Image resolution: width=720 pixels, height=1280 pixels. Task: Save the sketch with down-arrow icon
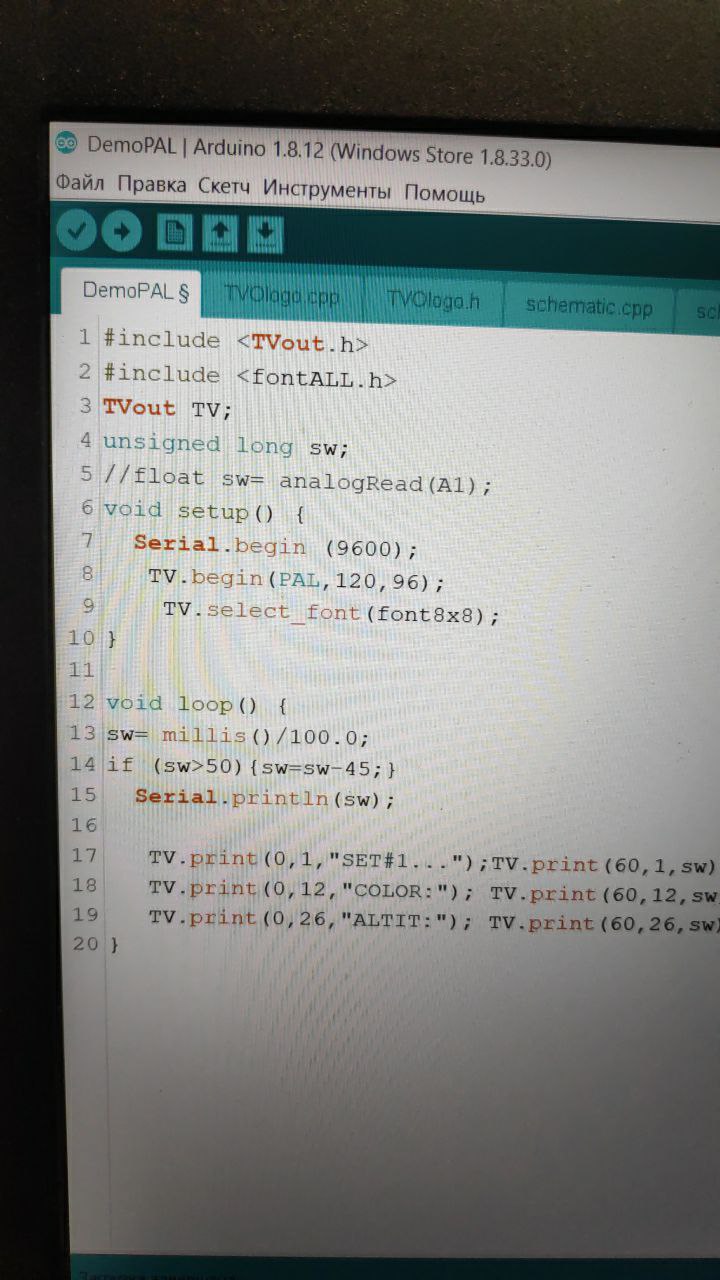coord(265,235)
